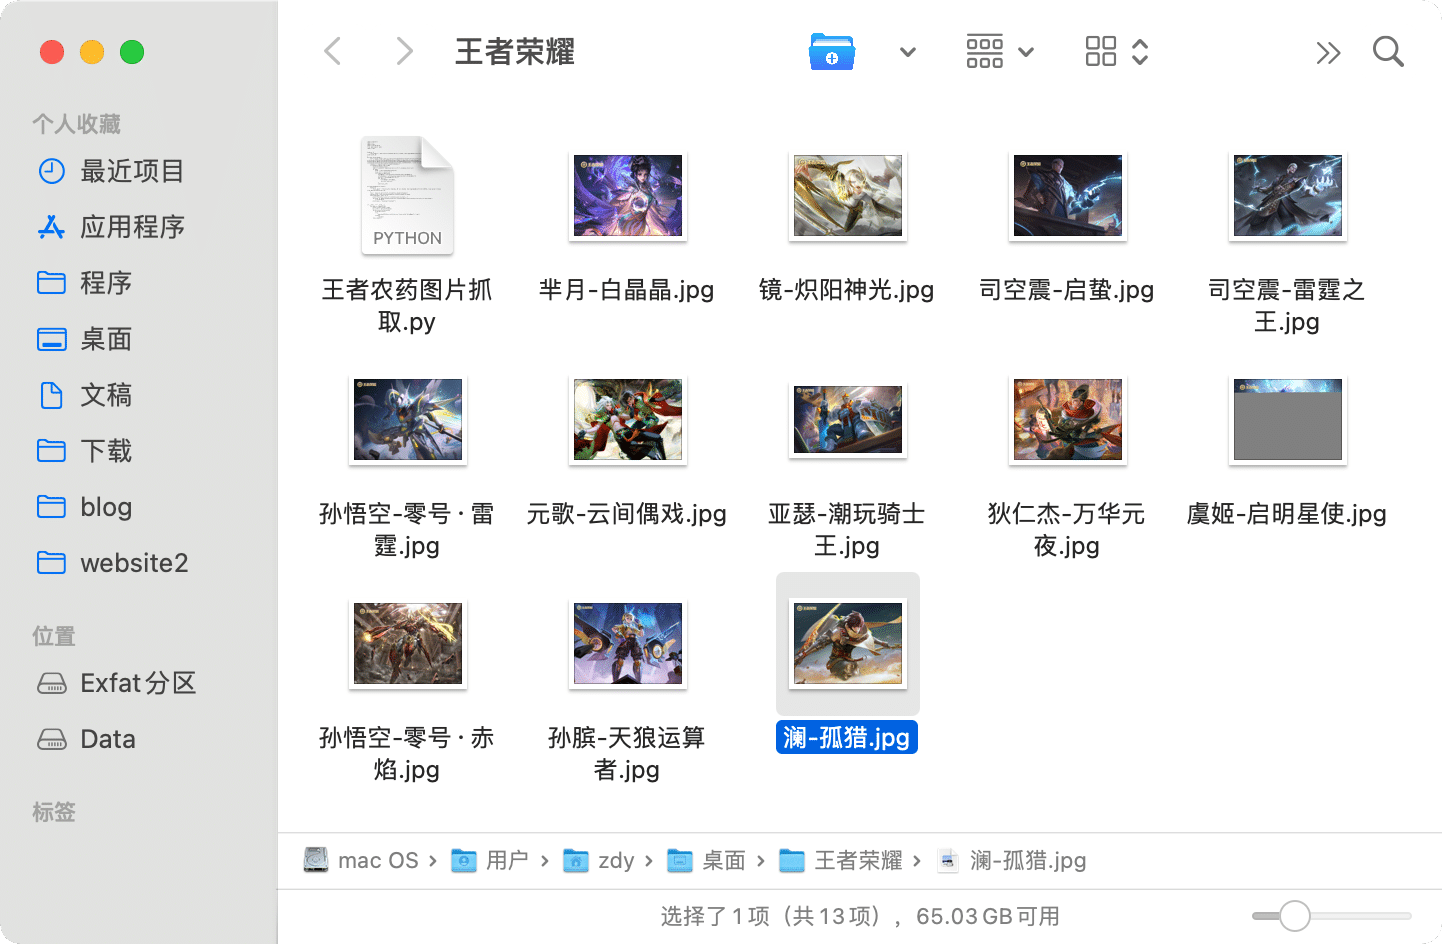Select the Python file 王者农药图片抓取.py icon
The height and width of the screenshot is (944, 1442).
407,195
